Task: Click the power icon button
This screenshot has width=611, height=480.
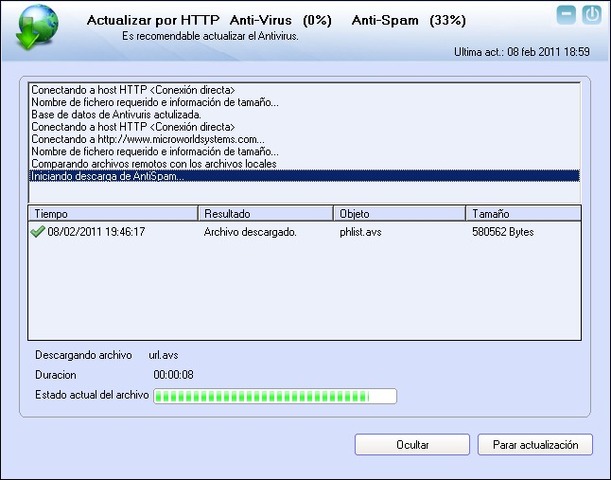Action: point(592,15)
